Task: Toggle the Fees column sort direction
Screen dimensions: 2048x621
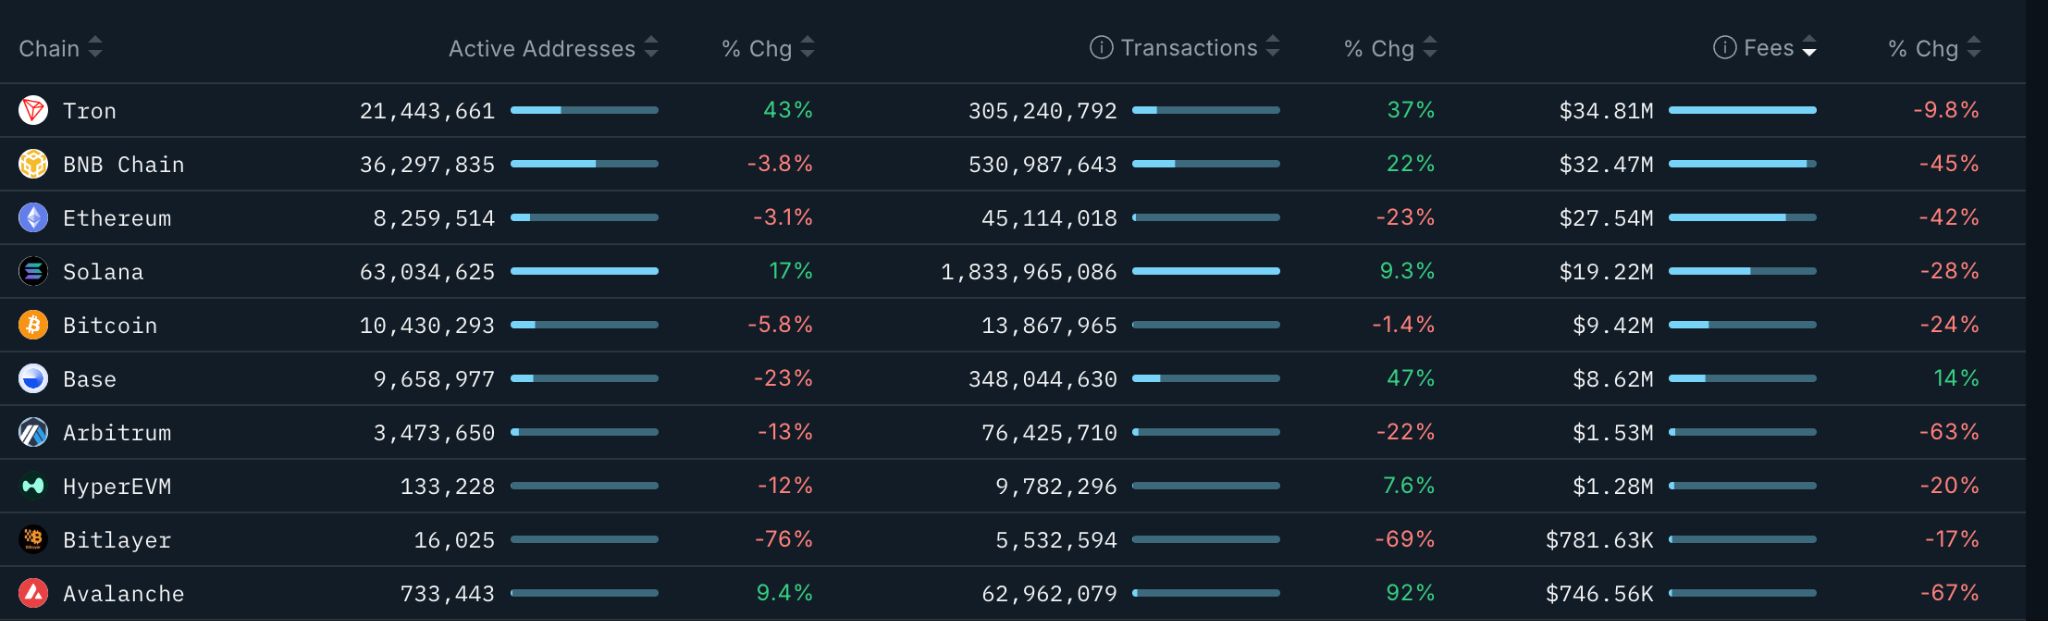Action: [1809, 47]
